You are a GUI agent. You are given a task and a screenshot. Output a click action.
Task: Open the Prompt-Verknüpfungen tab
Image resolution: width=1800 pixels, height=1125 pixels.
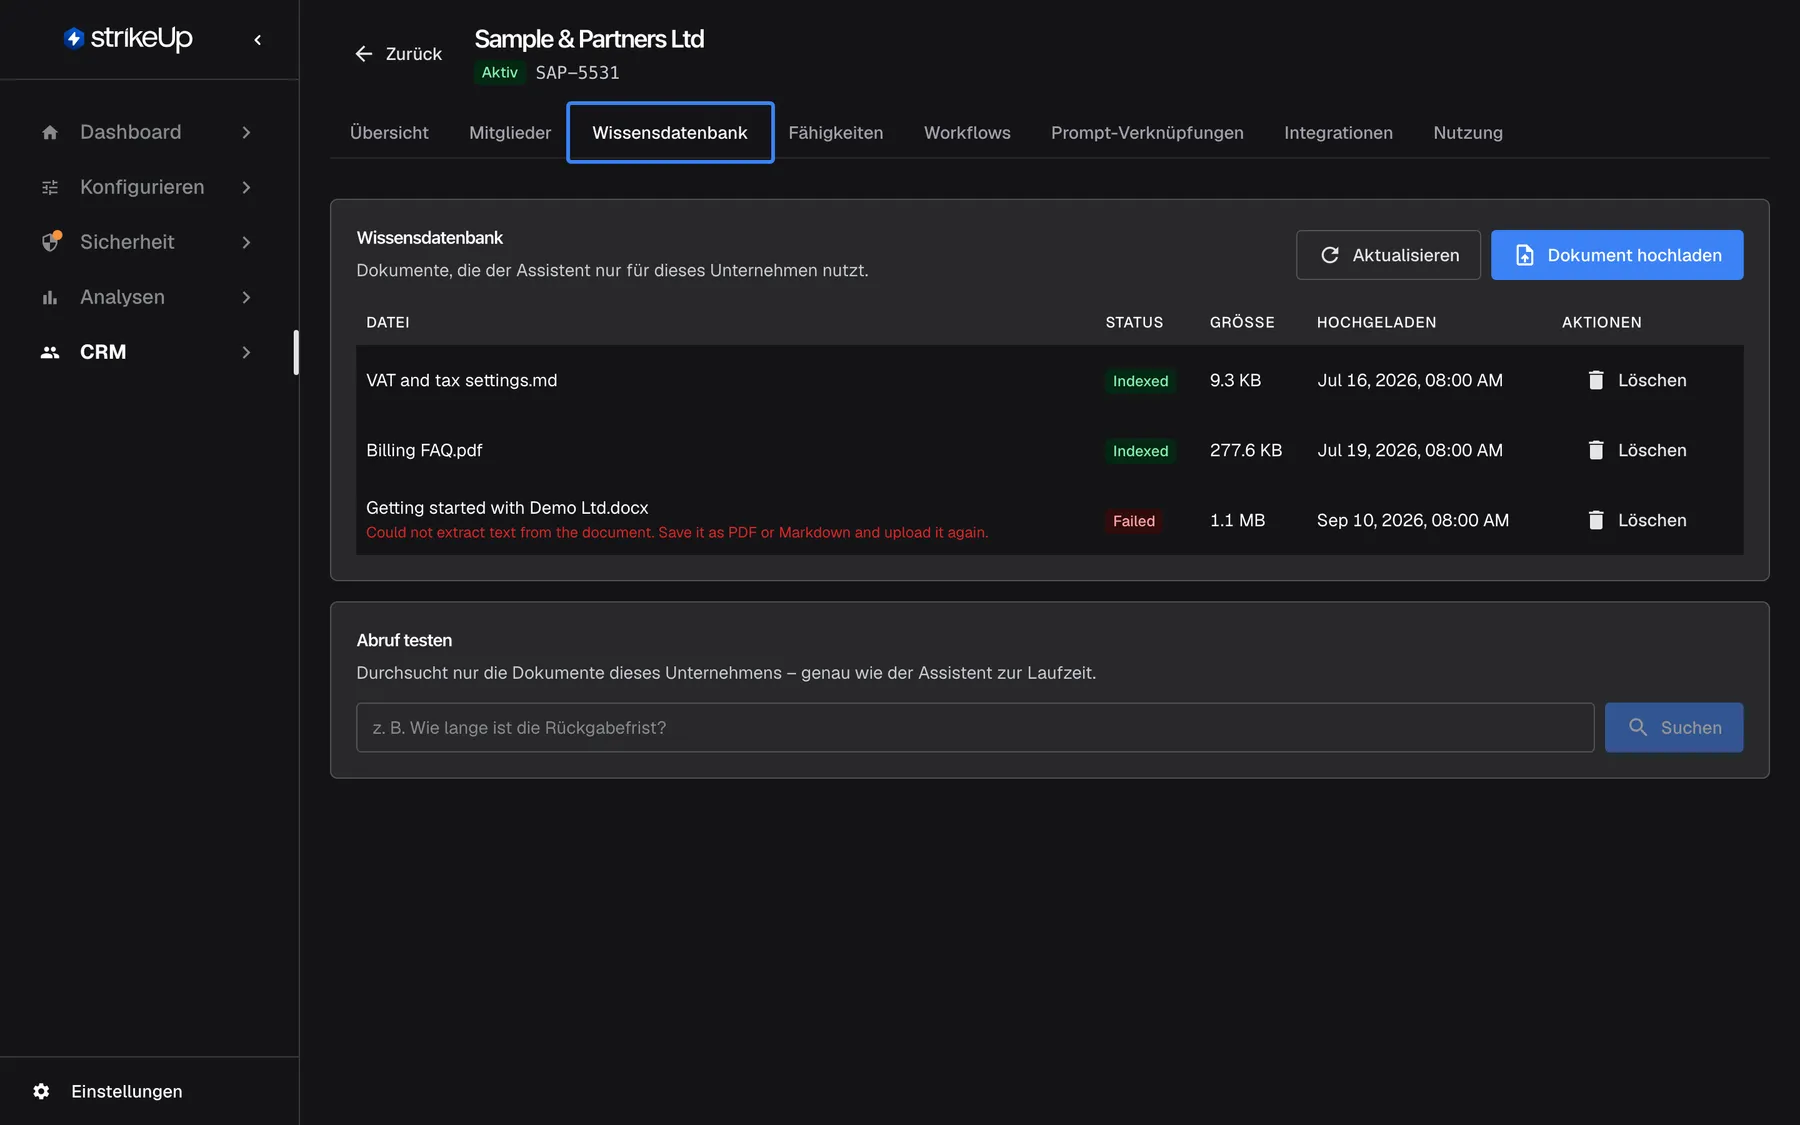click(x=1147, y=132)
